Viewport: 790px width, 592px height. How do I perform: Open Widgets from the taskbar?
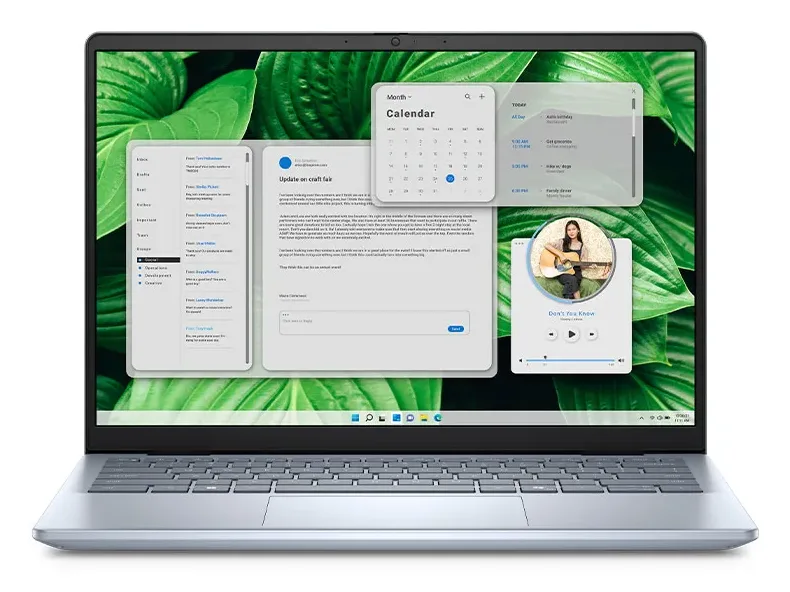click(397, 418)
